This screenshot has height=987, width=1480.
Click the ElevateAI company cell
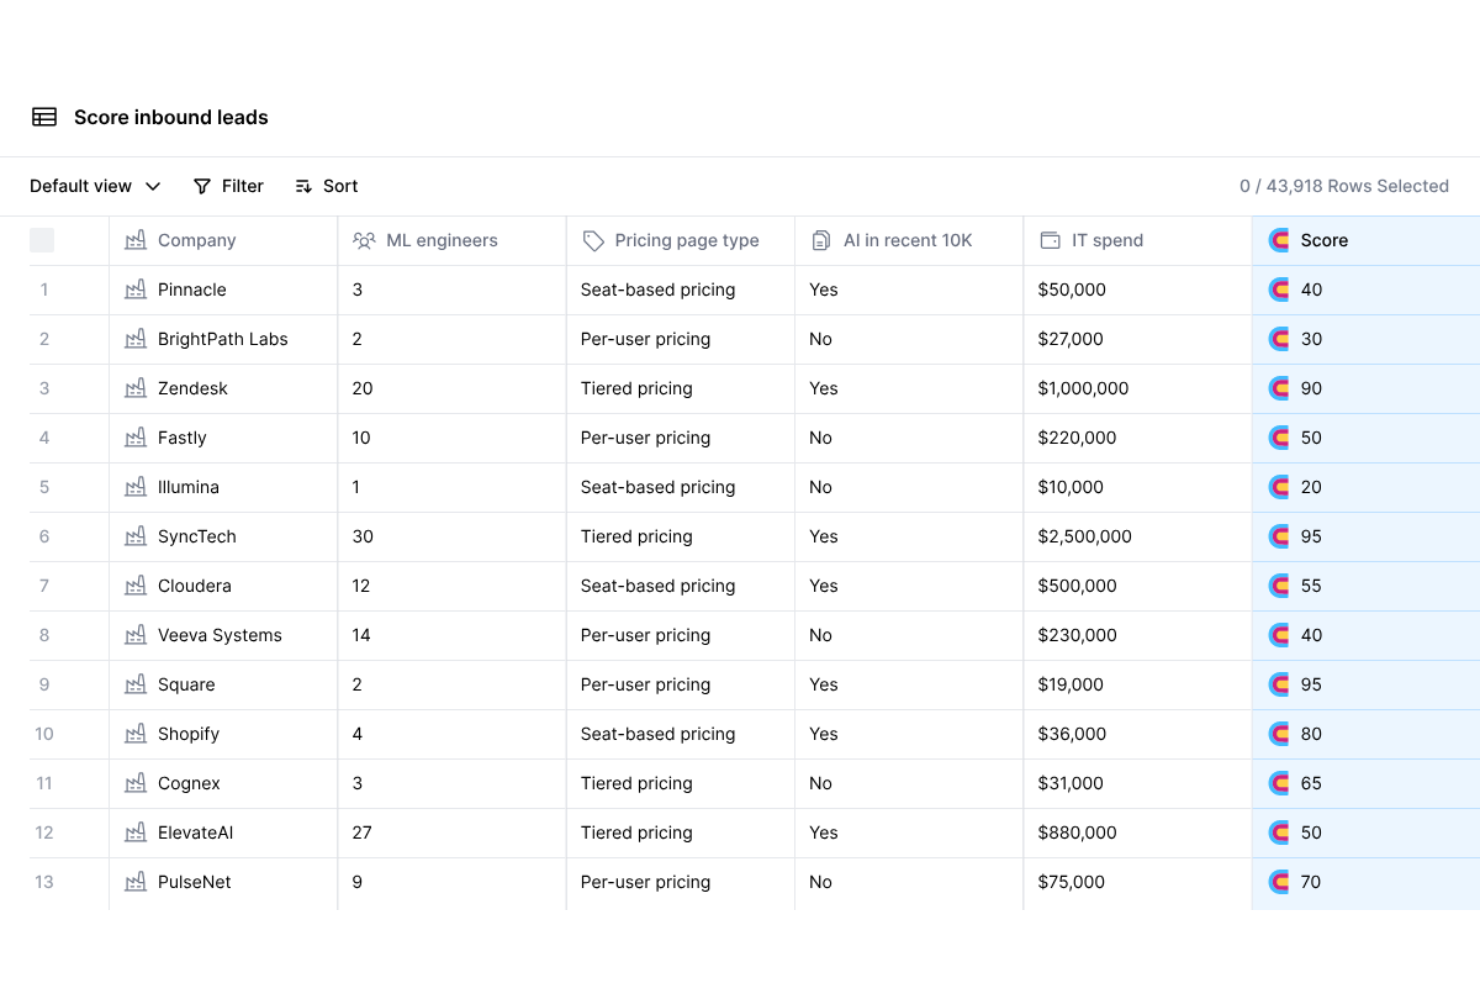click(x=223, y=832)
